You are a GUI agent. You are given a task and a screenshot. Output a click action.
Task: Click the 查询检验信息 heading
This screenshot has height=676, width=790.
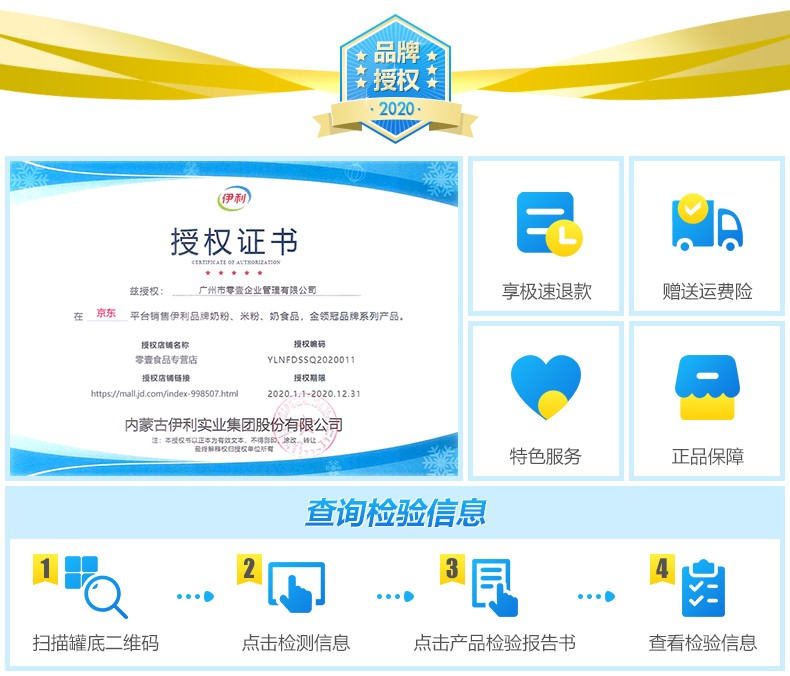pyautogui.click(x=395, y=513)
